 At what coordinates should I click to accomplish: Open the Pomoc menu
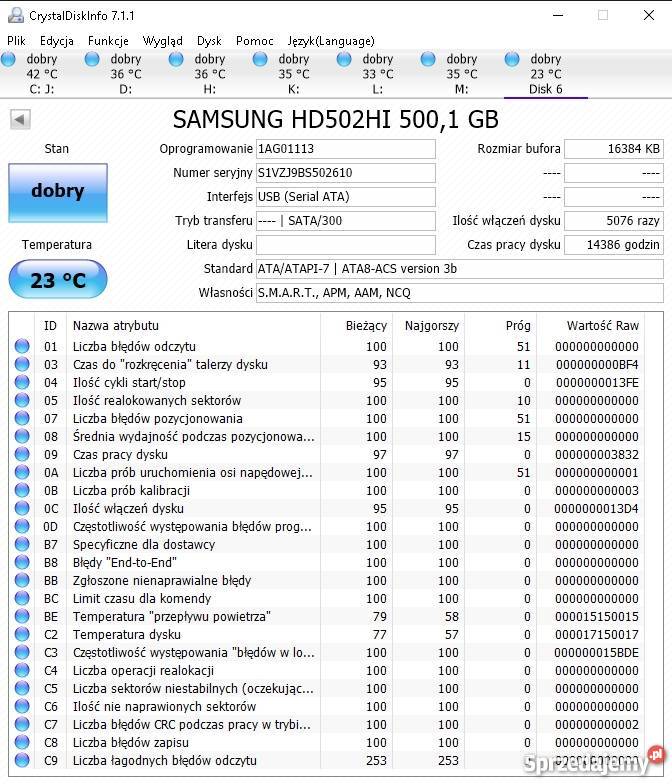click(x=254, y=40)
